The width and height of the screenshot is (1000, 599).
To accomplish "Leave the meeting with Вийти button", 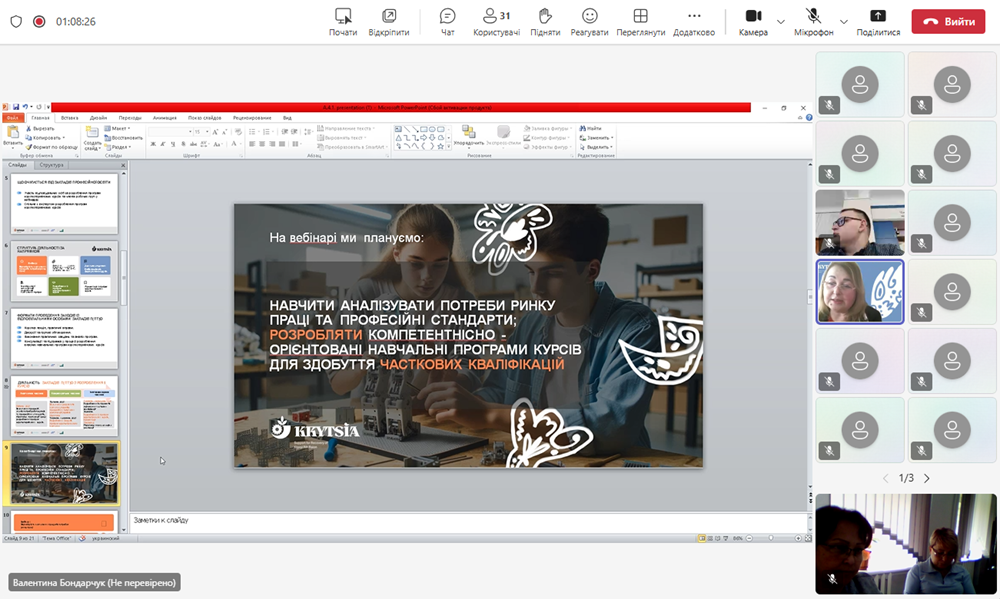I will click(948, 21).
